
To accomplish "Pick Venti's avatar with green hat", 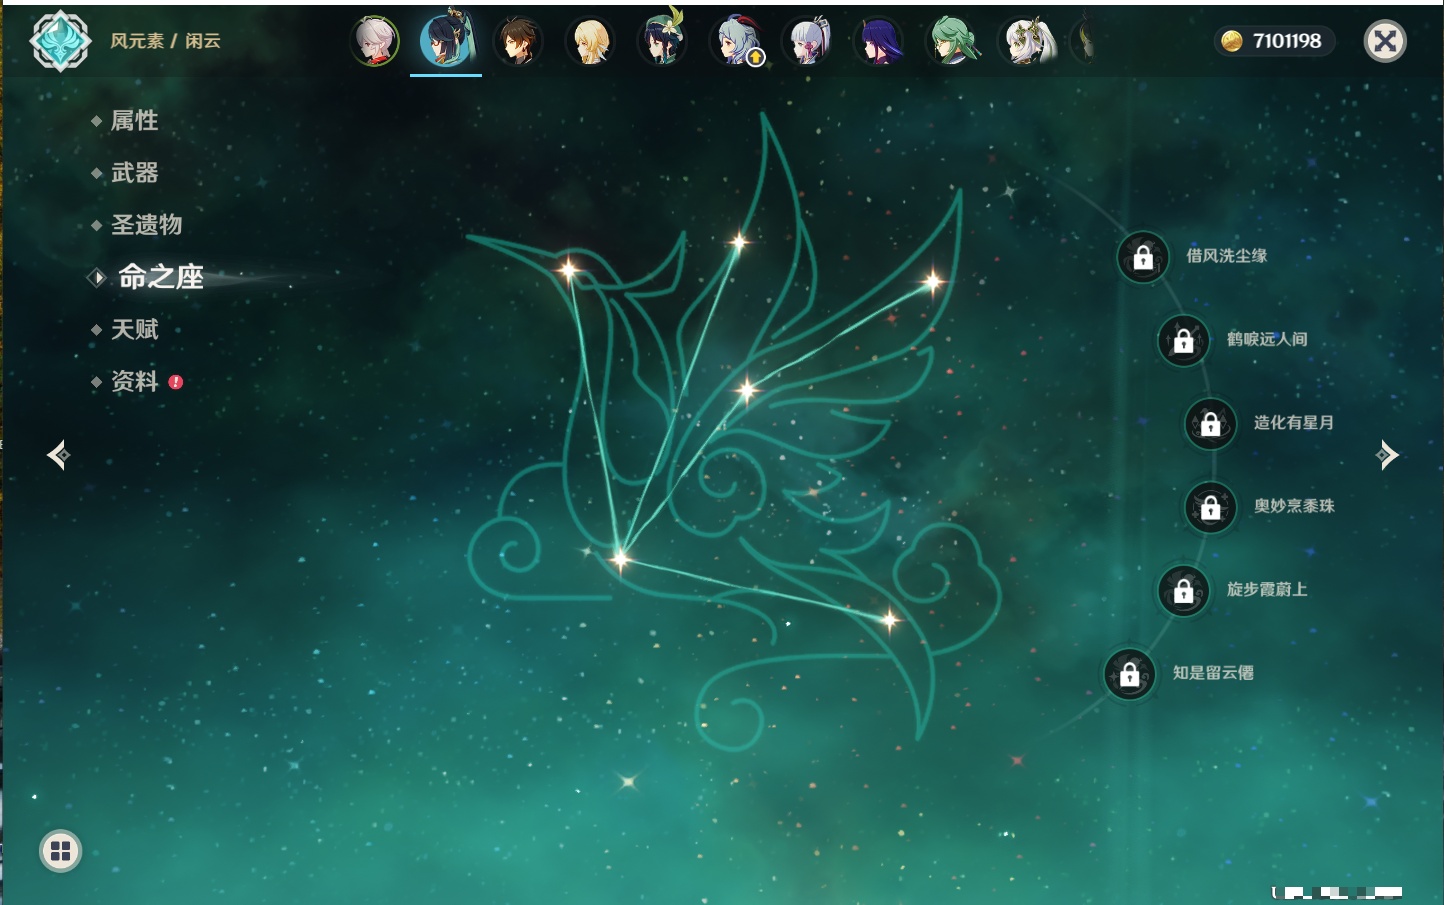I will click(662, 39).
